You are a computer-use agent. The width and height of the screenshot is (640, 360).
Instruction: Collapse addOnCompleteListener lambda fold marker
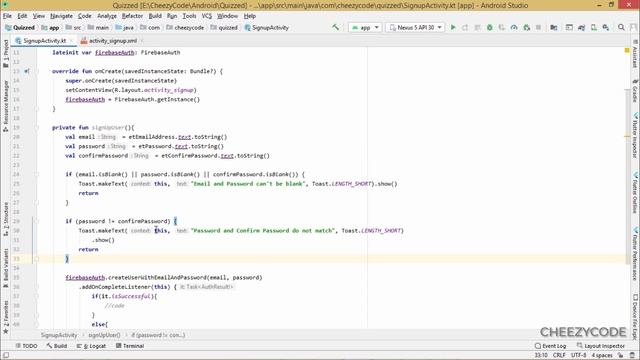coord(36,287)
